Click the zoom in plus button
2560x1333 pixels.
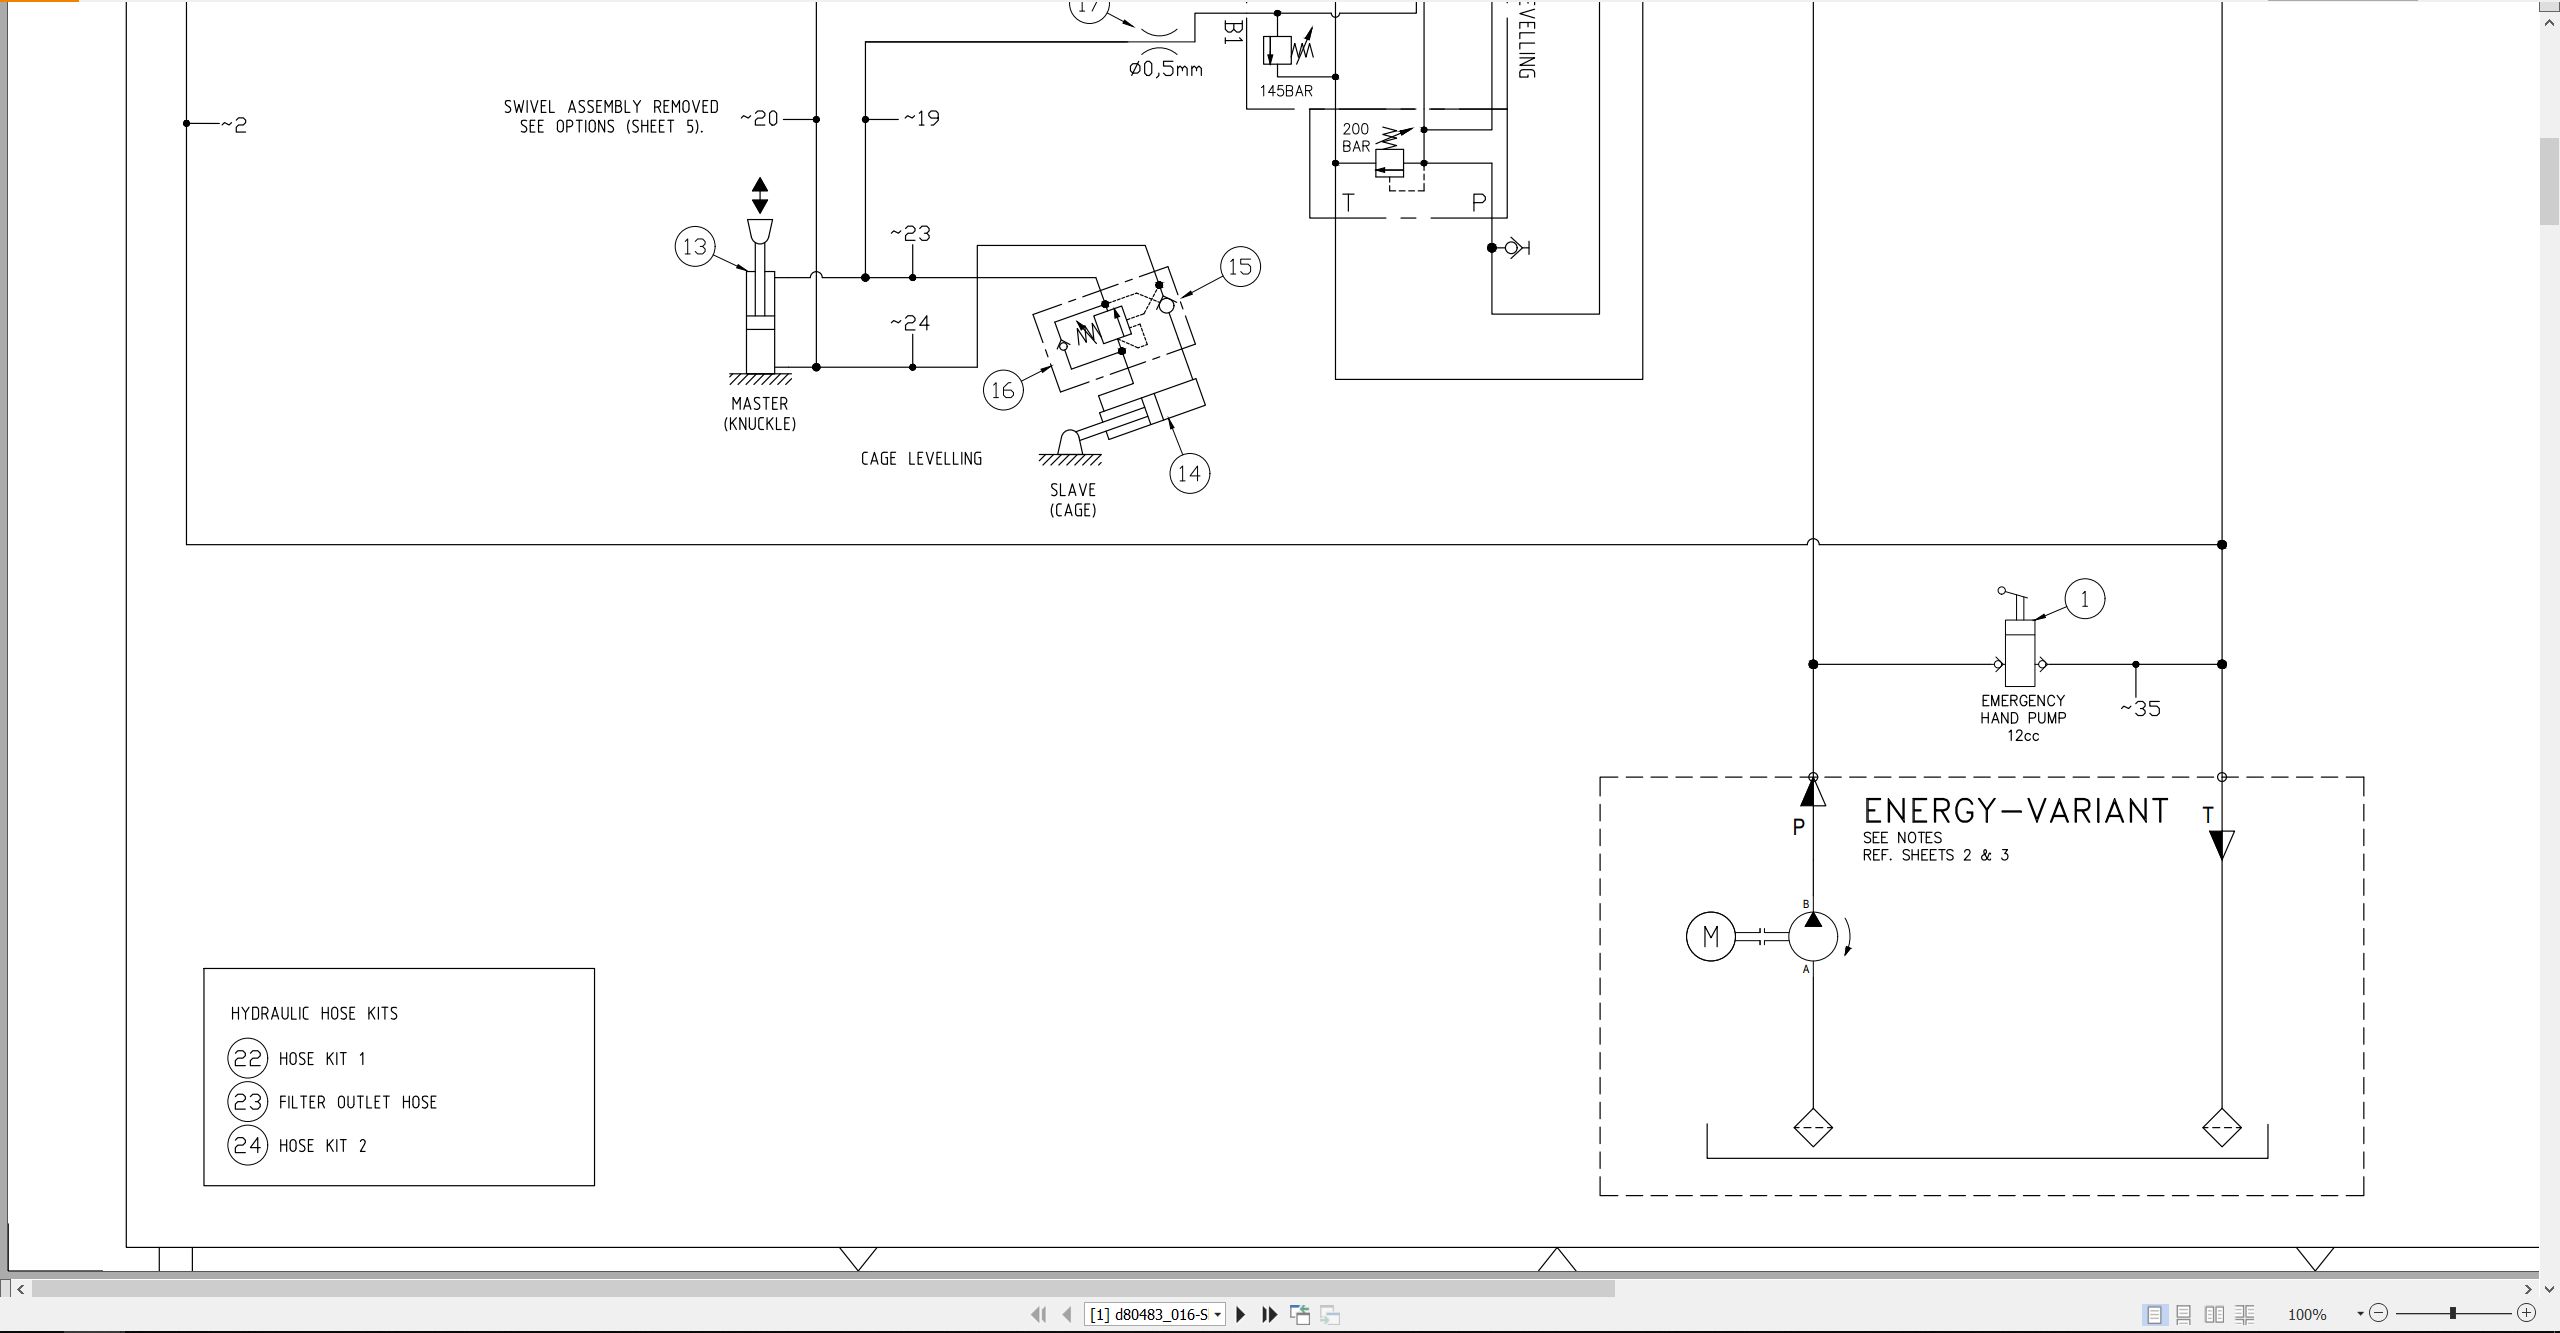pyautogui.click(x=2527, y=1313)
